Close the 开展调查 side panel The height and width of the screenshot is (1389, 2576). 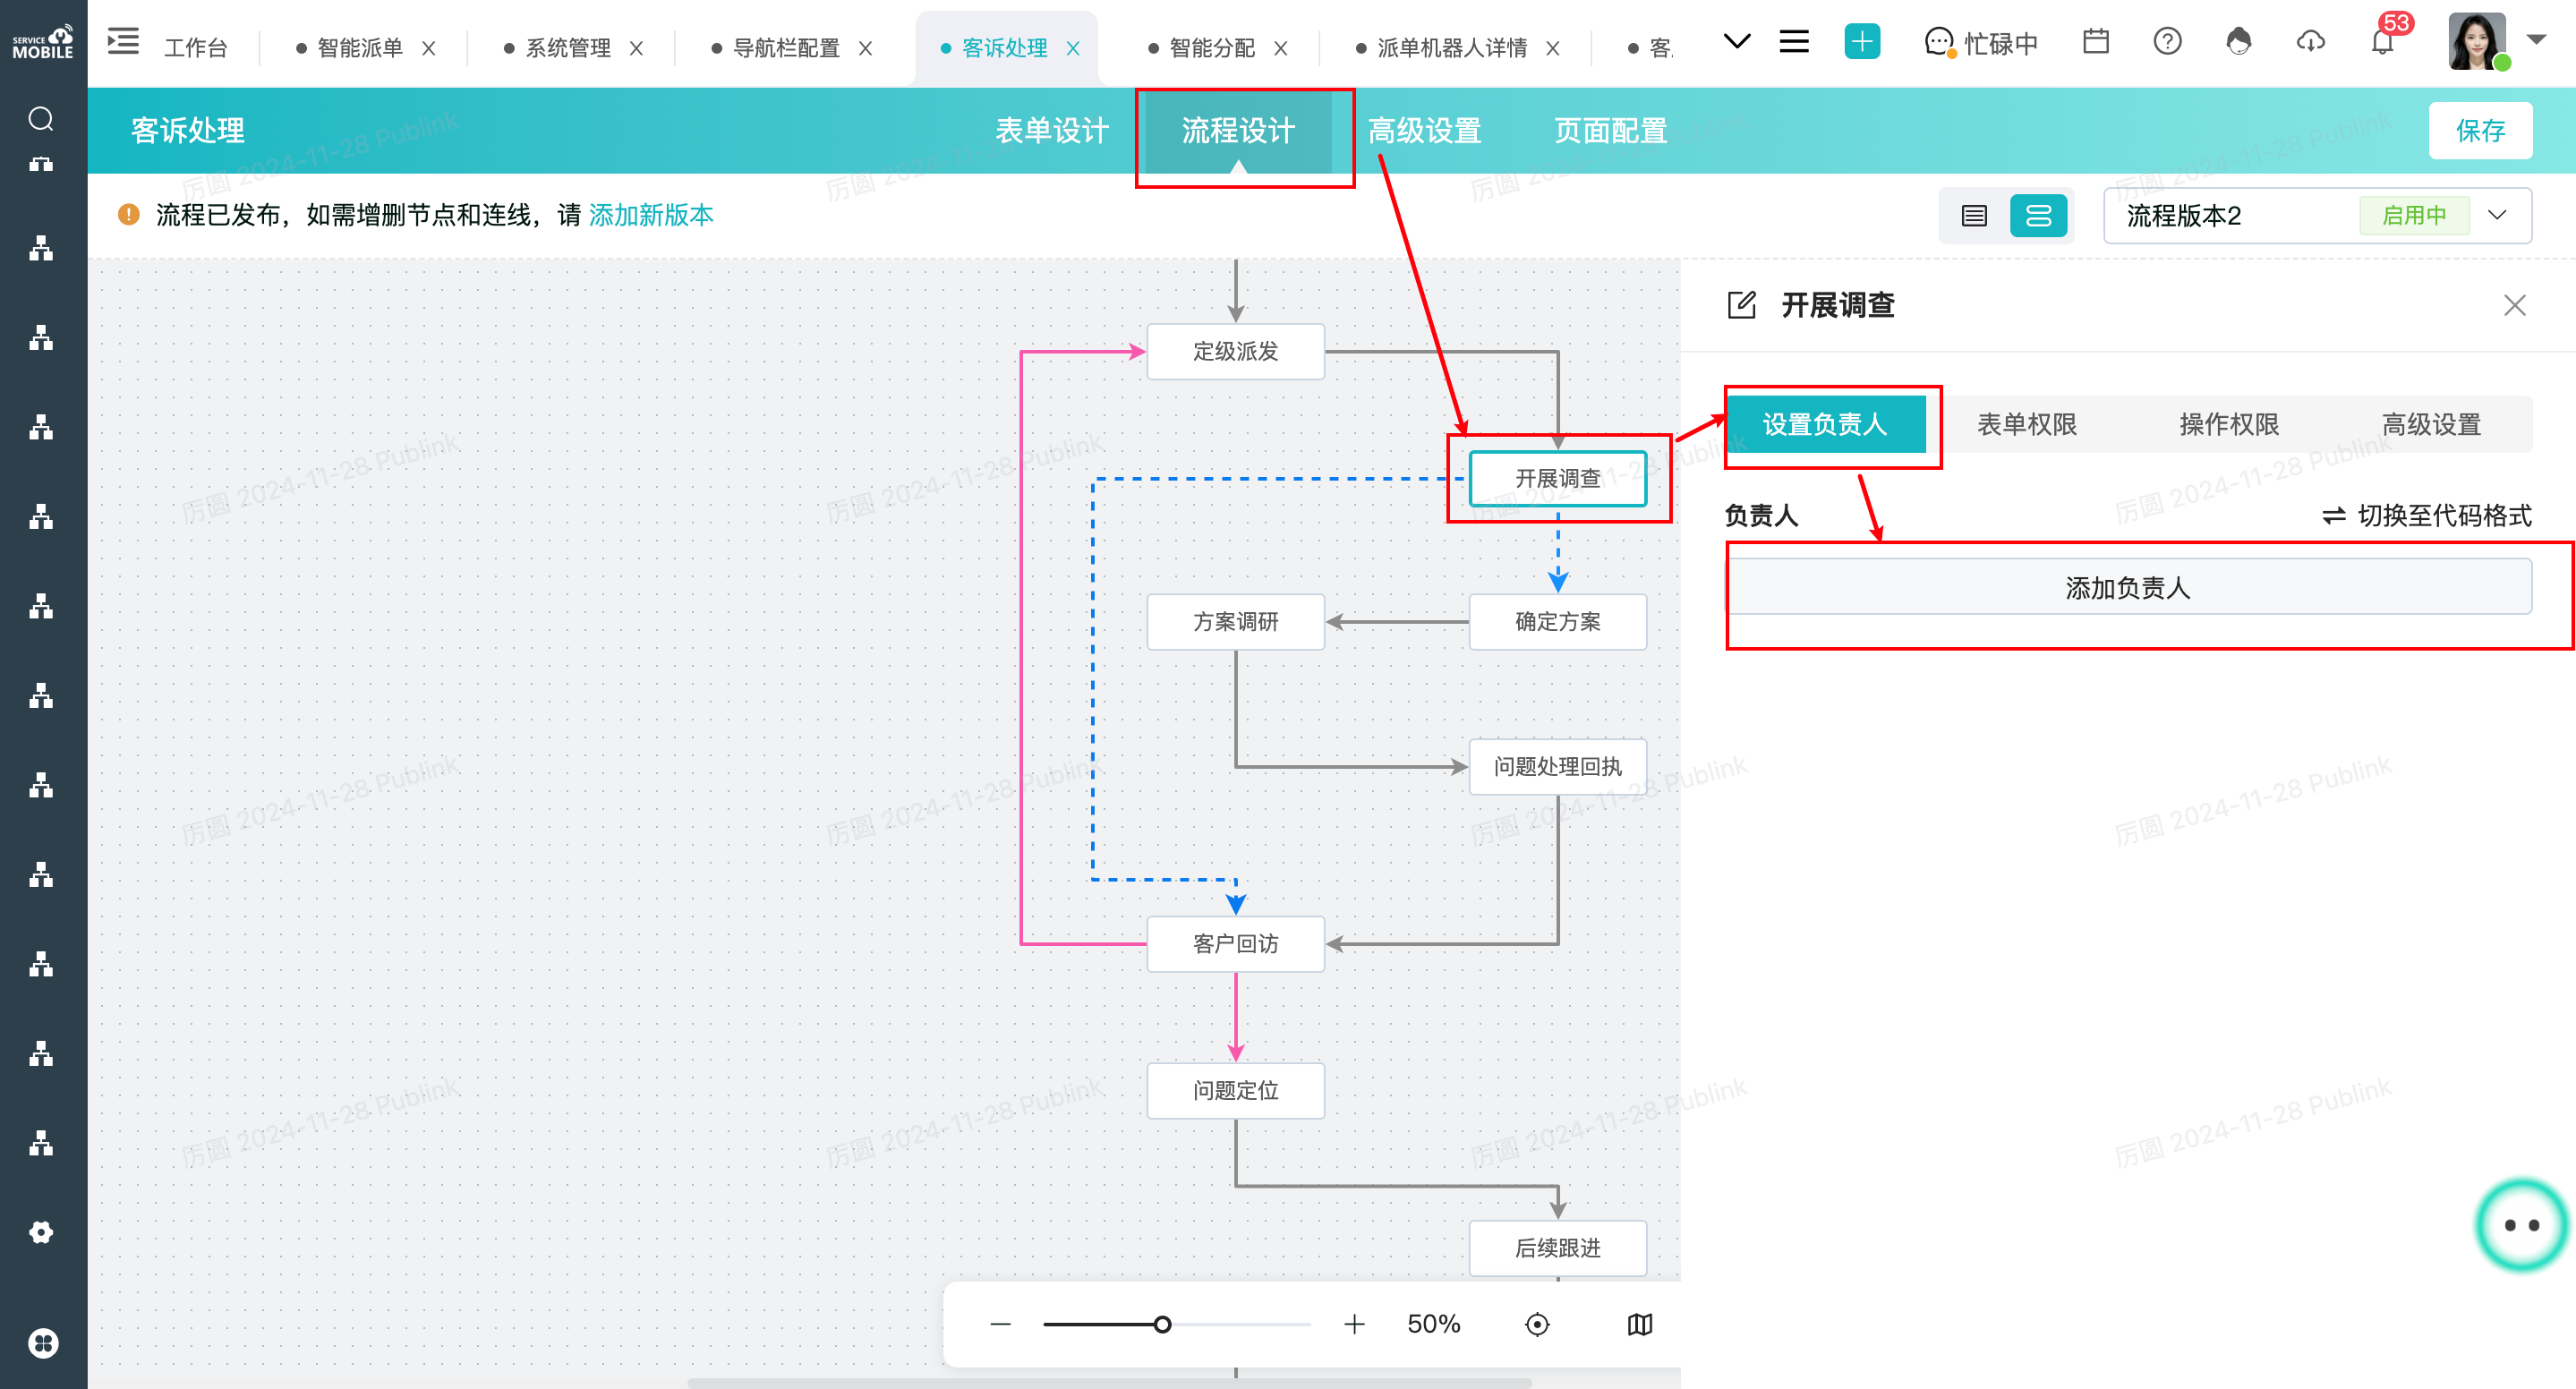pyautogui.click(x=2514, y=305)
